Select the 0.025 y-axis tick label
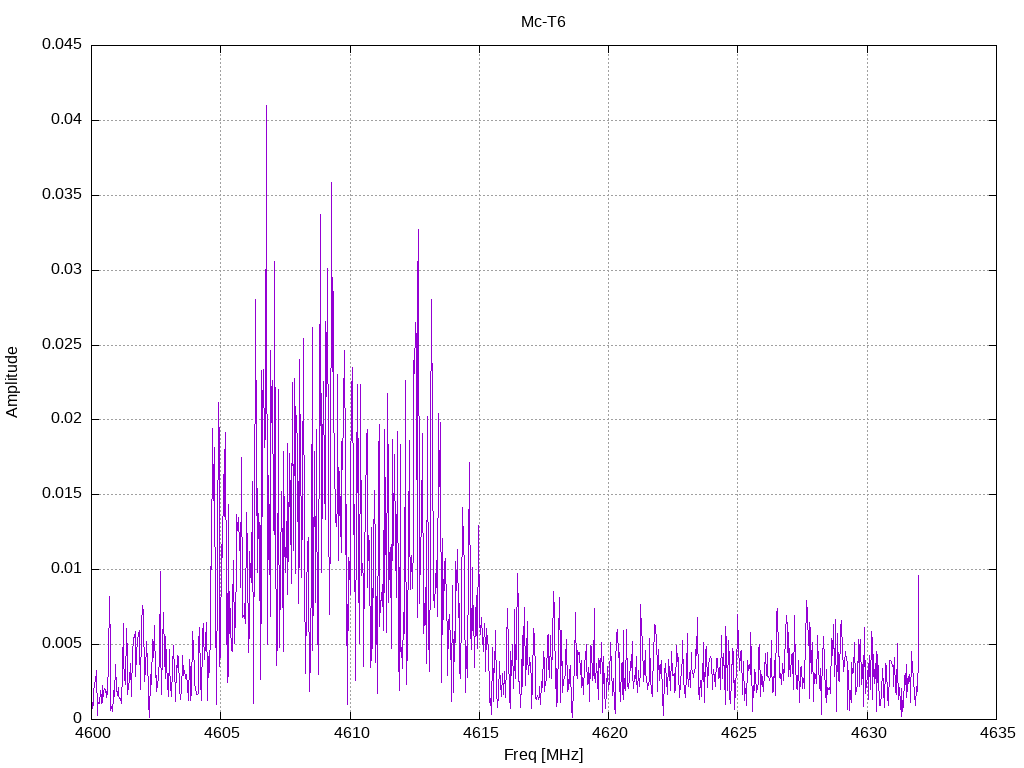Screen dimensions: 1024x768 coord(61,345)
